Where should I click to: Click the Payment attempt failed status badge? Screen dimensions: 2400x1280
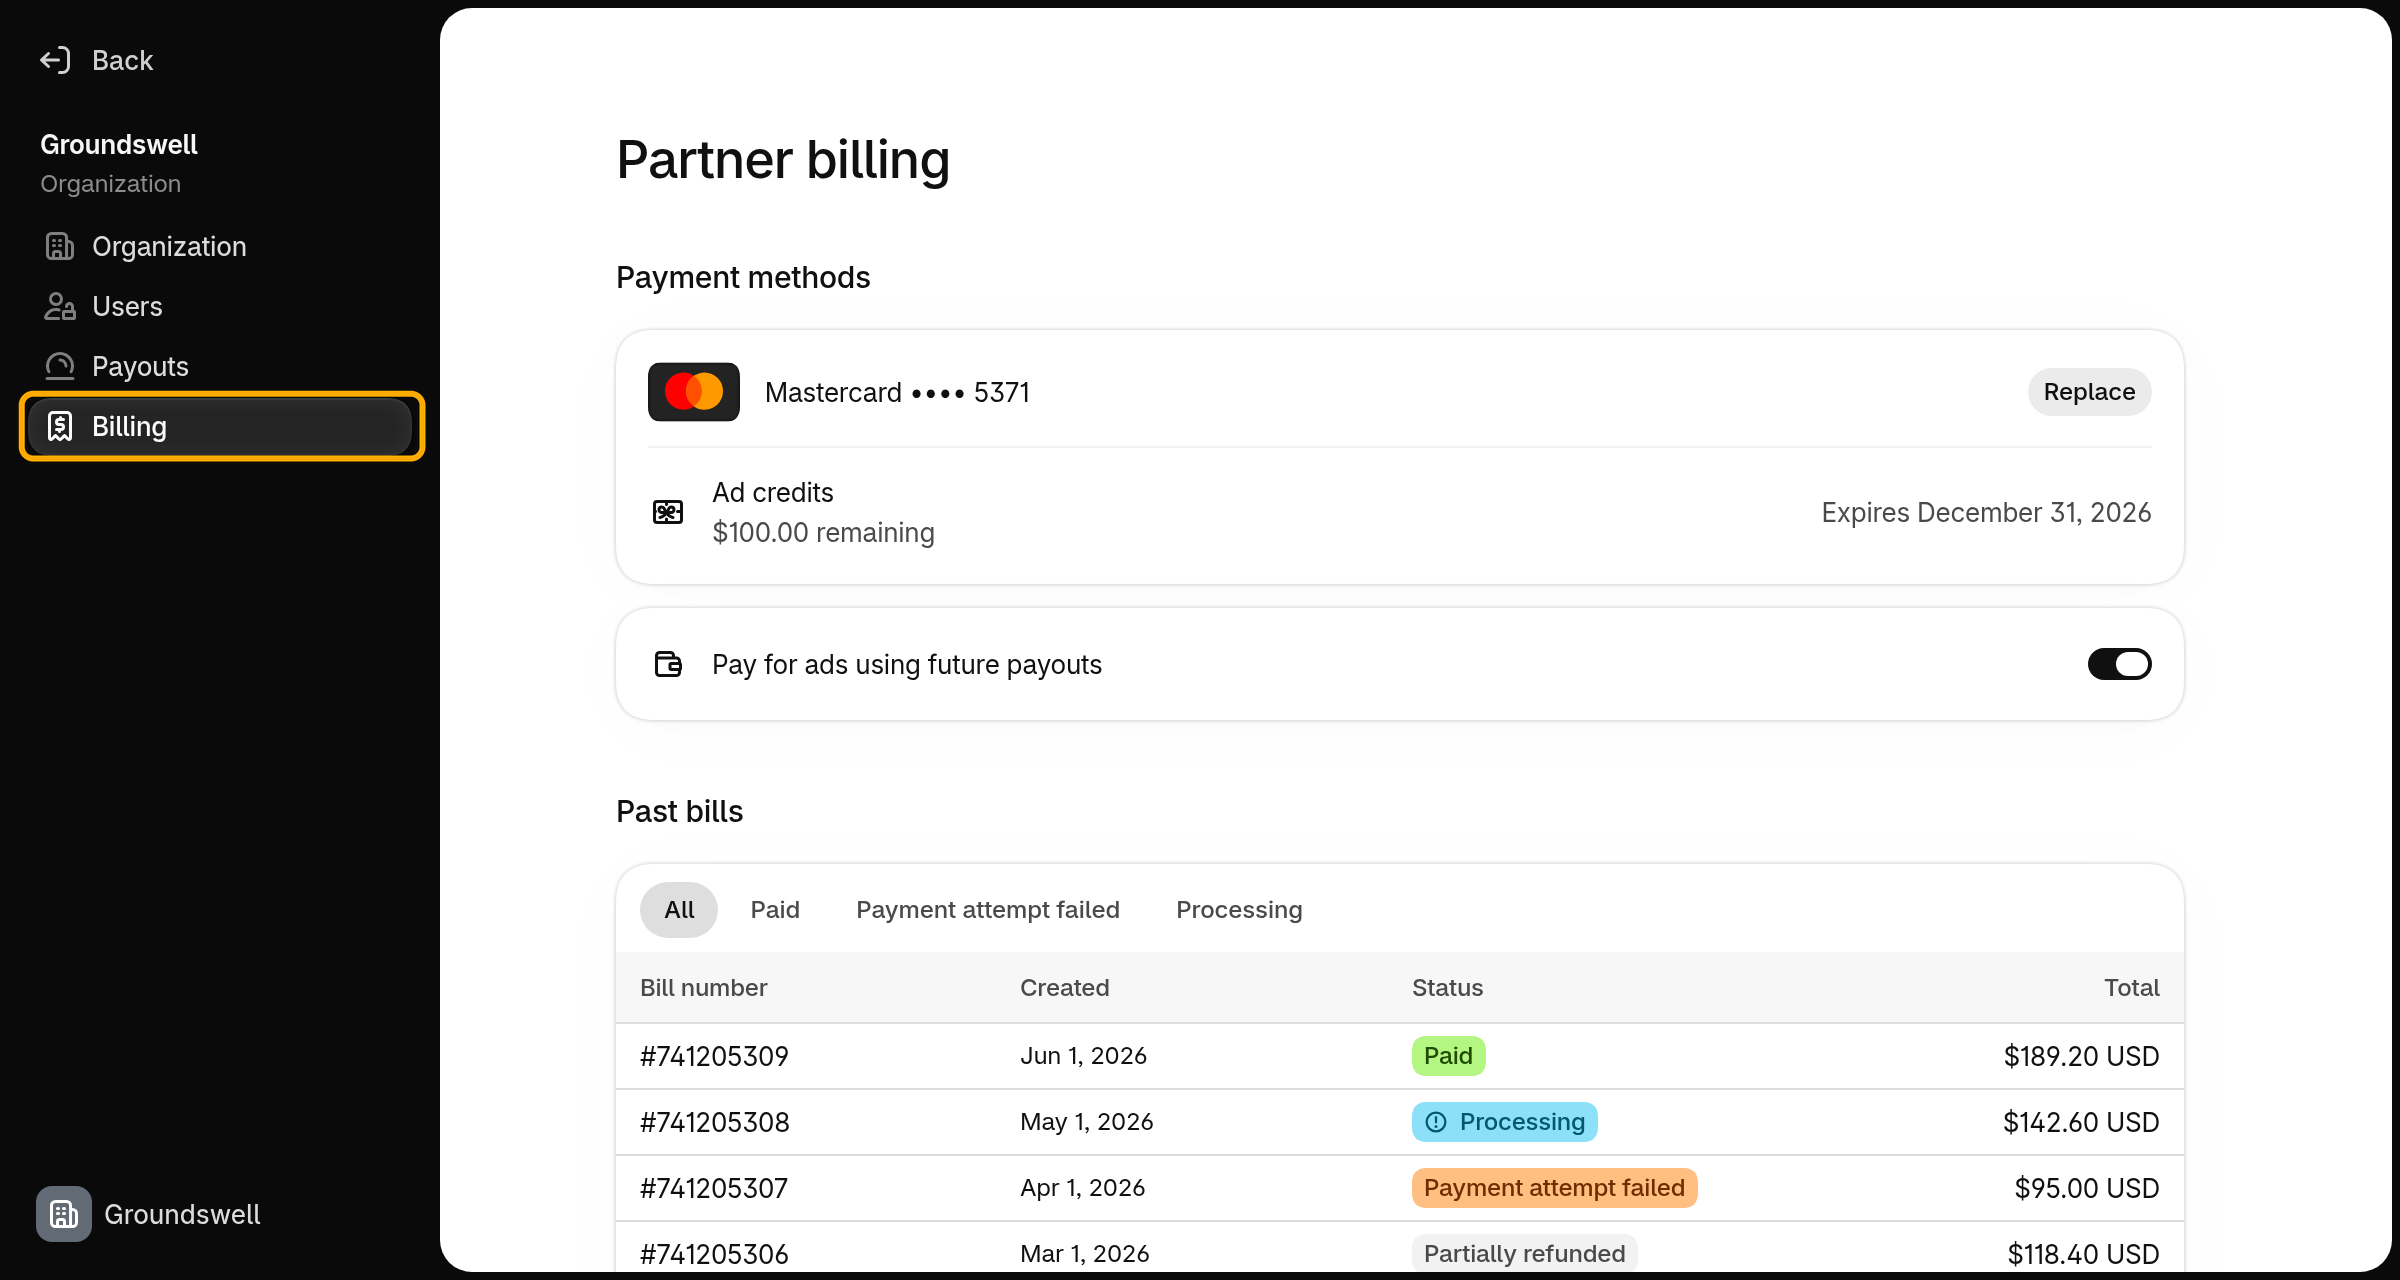1554,1188
